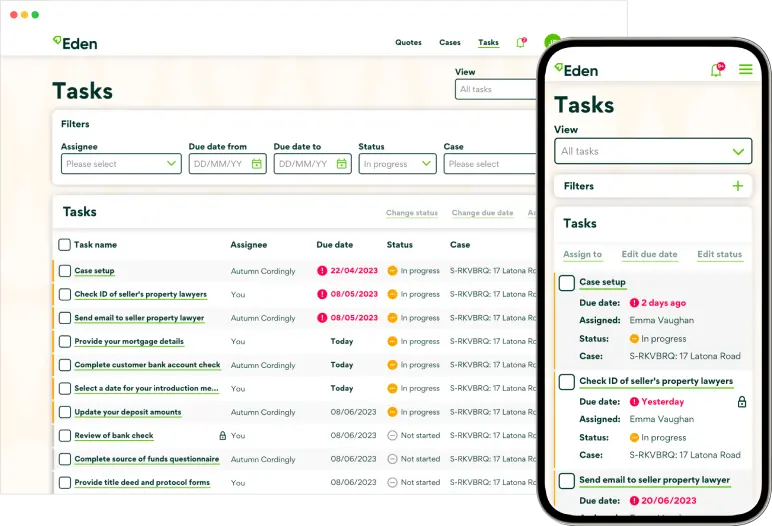The height and width of the screenshot is (526, 772).
Task: Click Not started icon for Complete source of funds
Action: click(x=392, y=459)
